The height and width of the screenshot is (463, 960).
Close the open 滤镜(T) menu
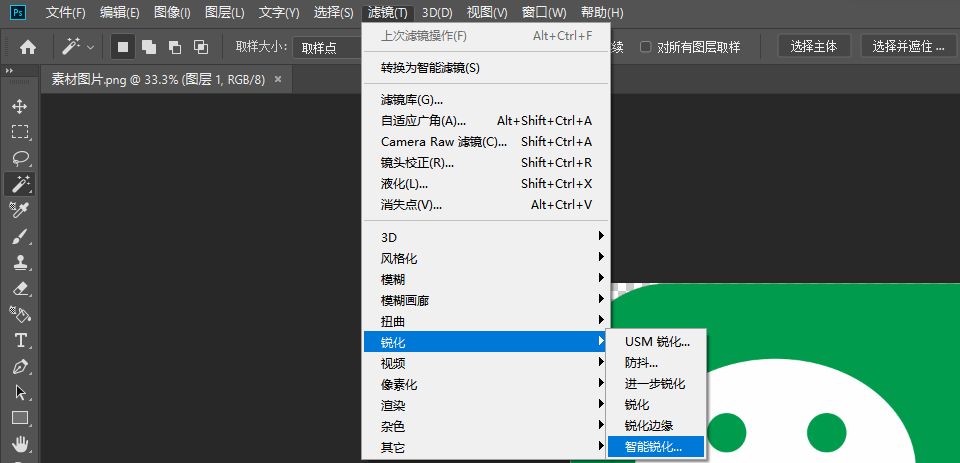388,12
